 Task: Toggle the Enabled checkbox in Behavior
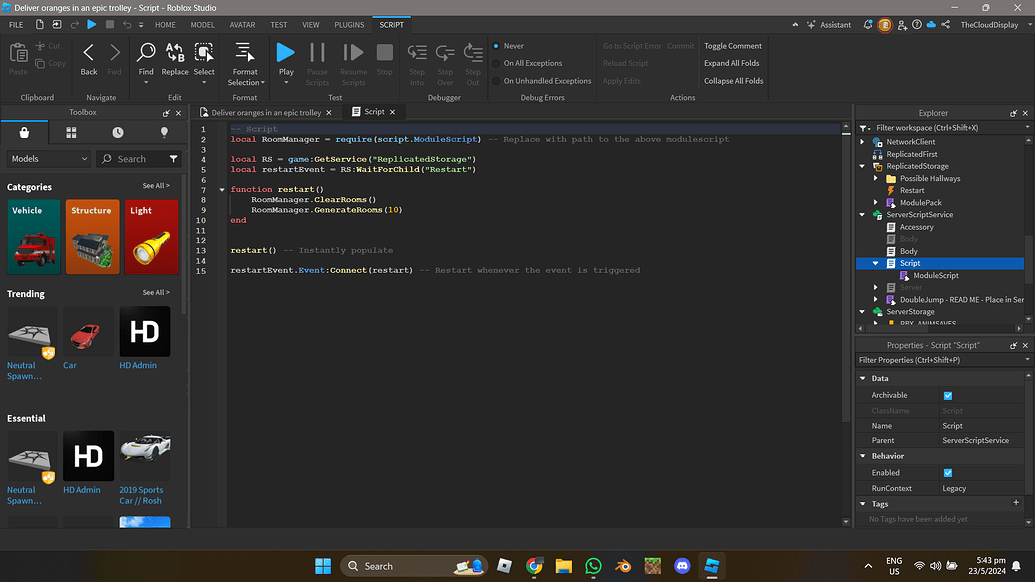point(948,473)
